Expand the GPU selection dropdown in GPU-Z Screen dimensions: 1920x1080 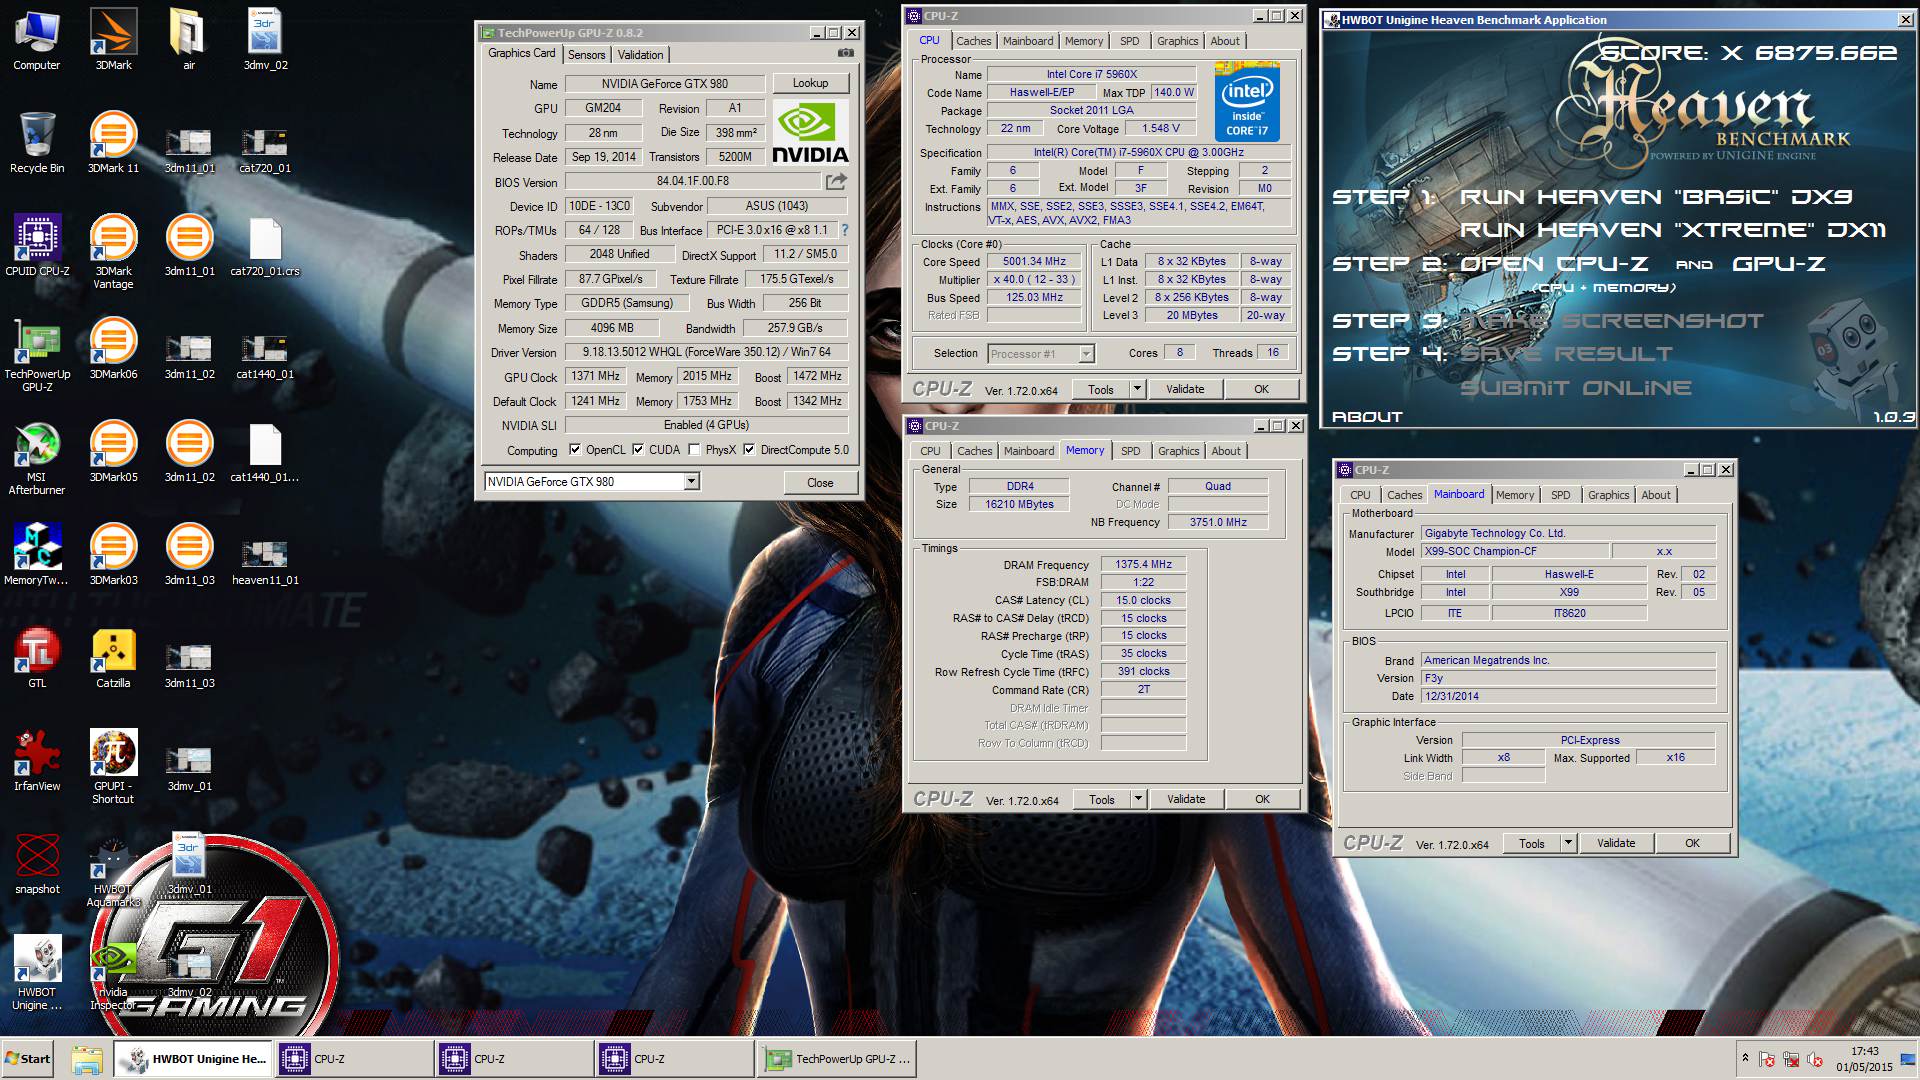point(691,482)
